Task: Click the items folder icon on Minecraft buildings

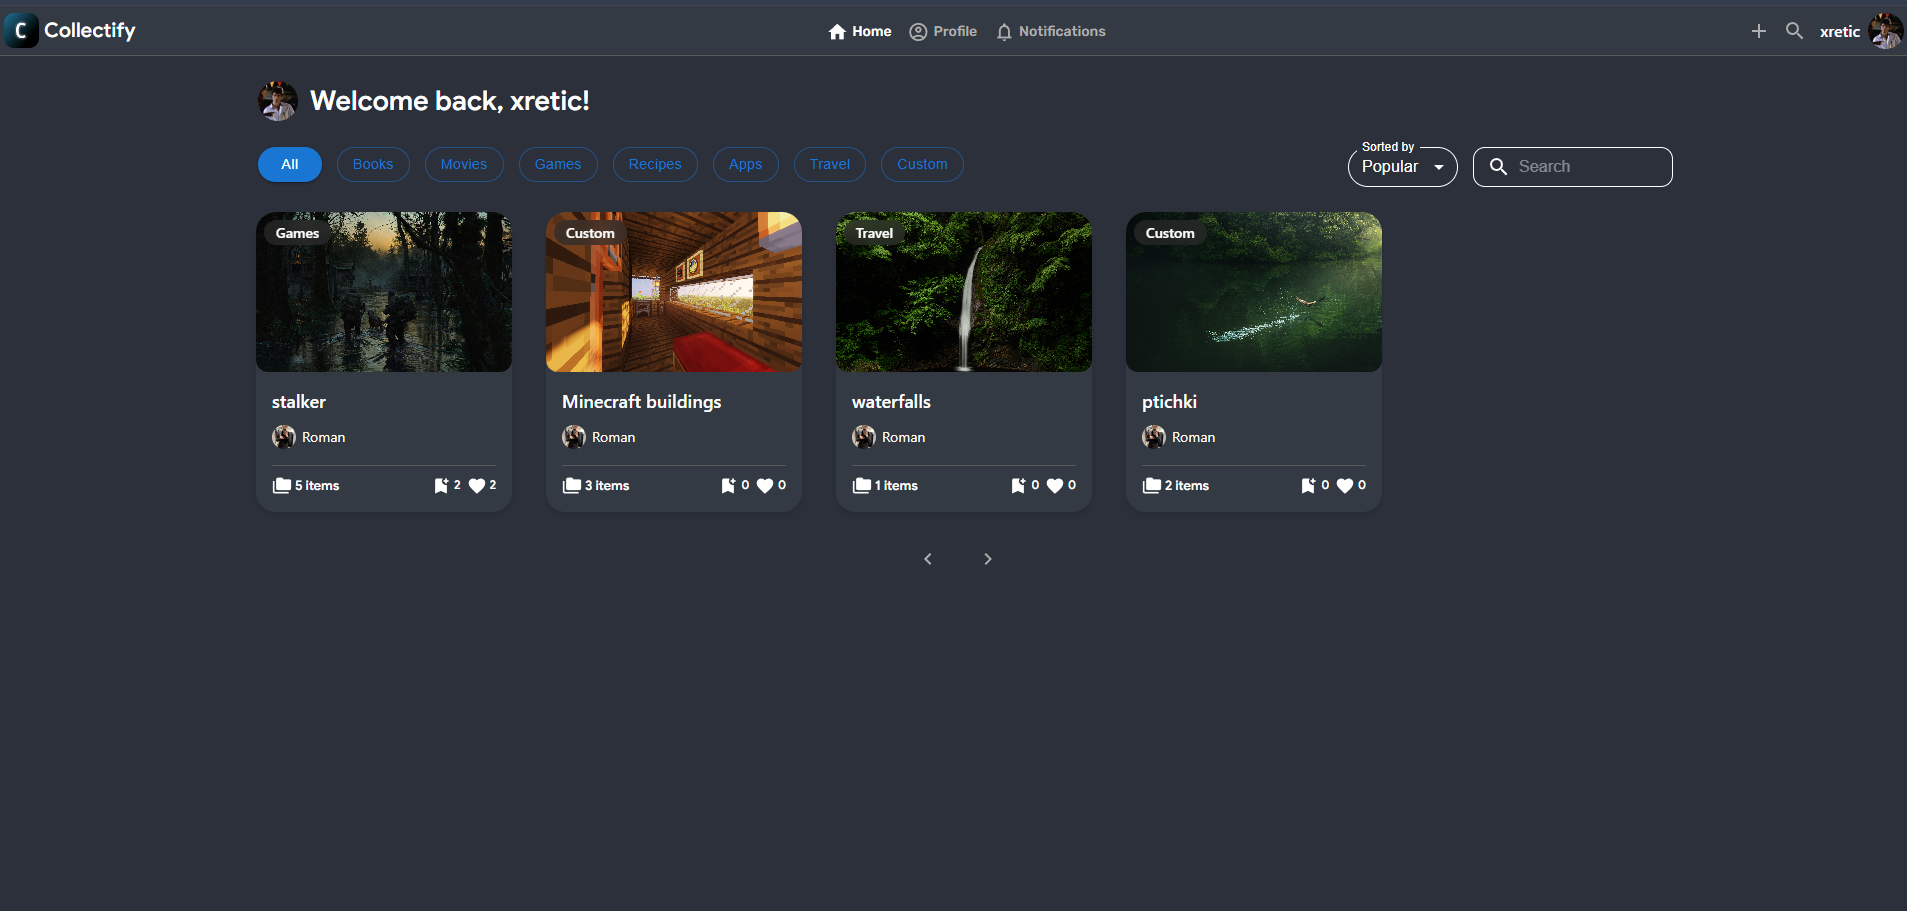Action: tap(571, 485)
